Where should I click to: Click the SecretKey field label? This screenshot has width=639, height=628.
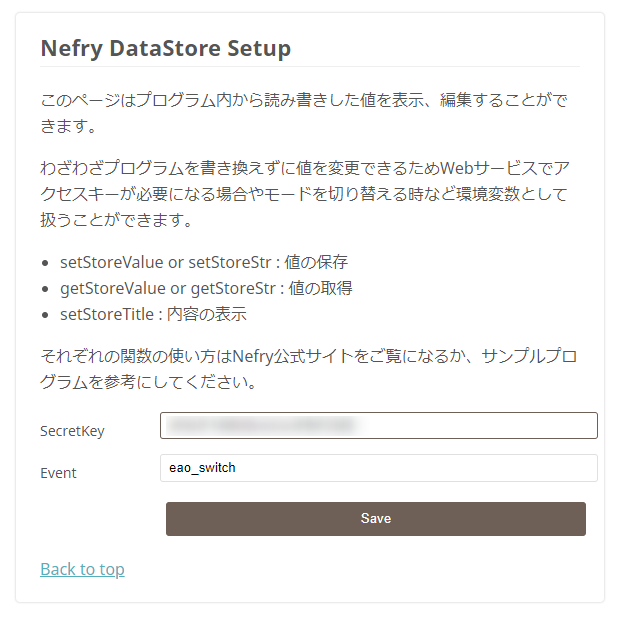[72, 431]
